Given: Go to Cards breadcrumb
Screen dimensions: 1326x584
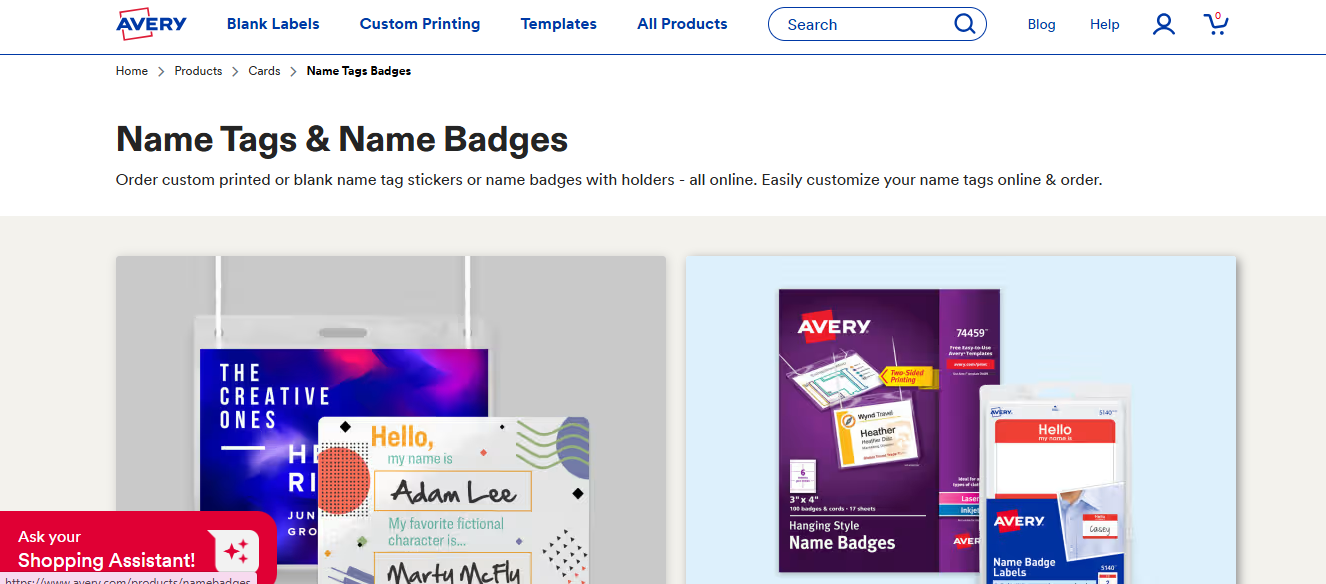Looking at the screenshot, I should tap(264, 71).
